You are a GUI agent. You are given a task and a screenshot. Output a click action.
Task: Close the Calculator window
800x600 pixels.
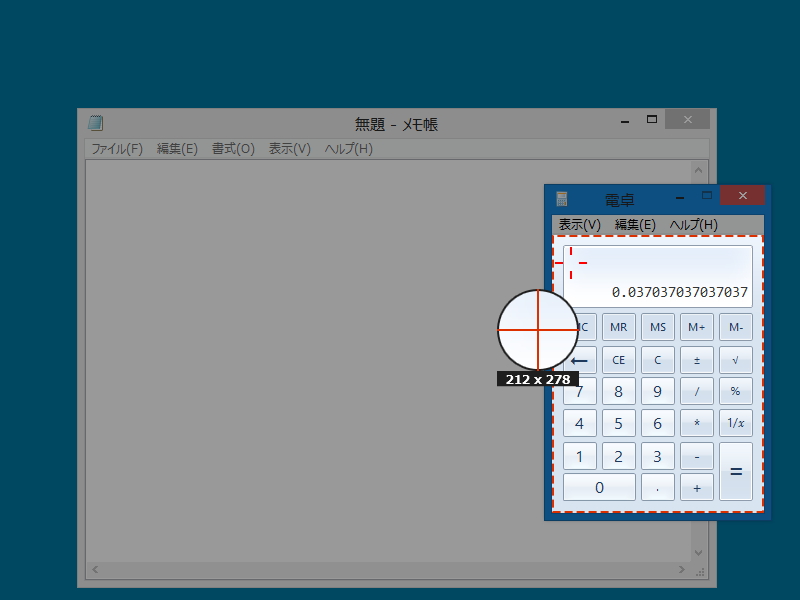[743, 195]
